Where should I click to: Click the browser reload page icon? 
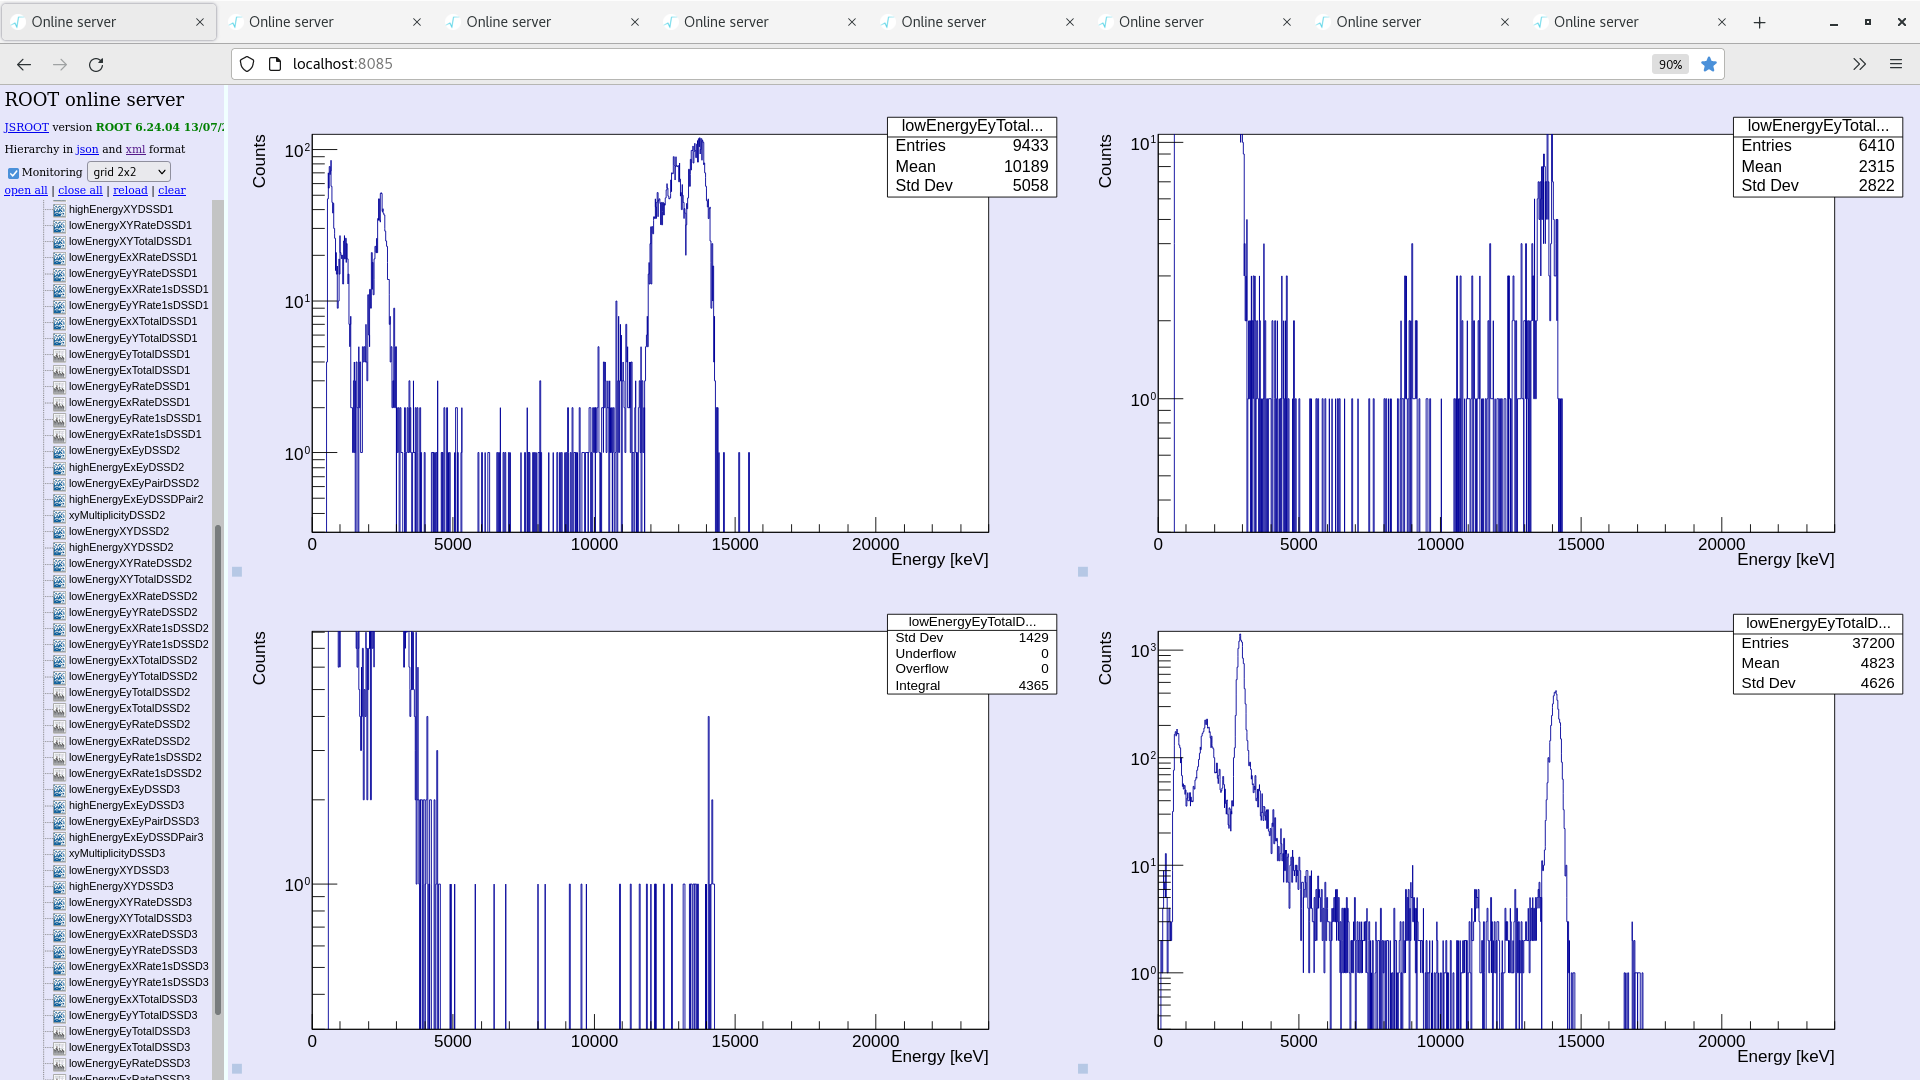(x=96, y=64)
